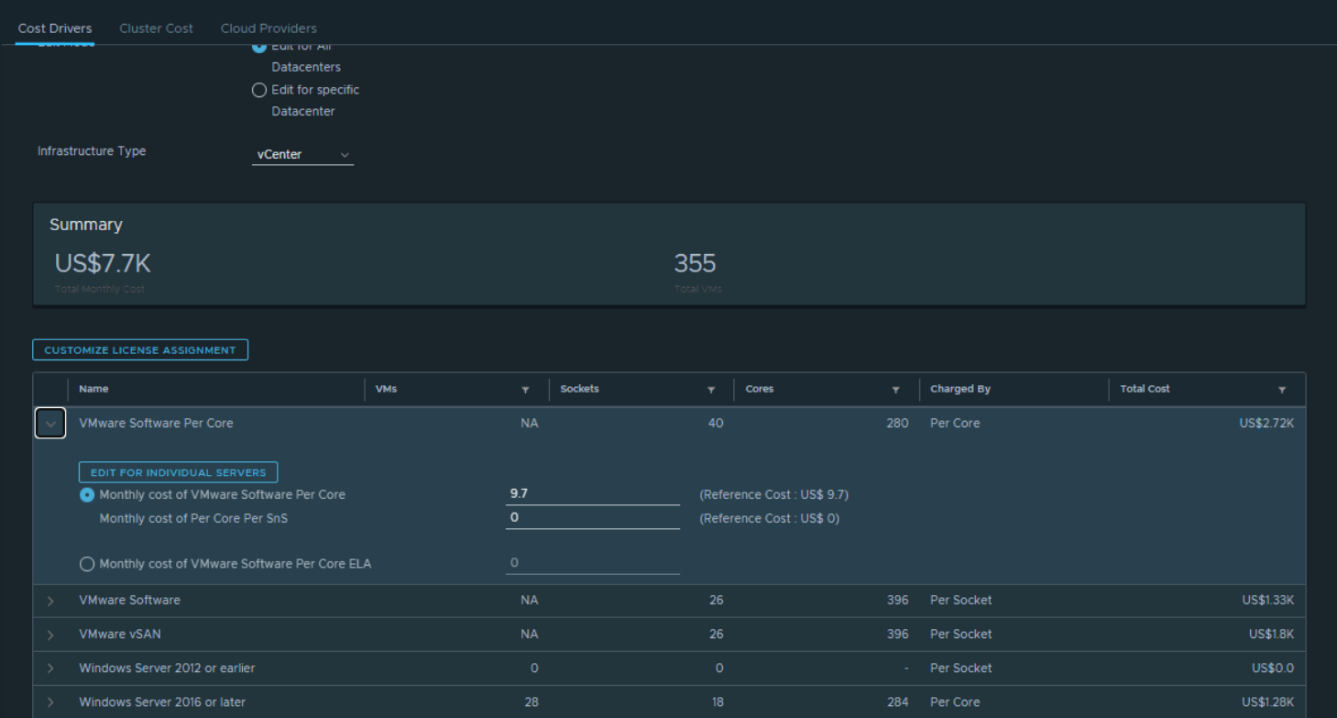Collapse the VMware Software Per Core row
This screenshot has height=718, width=1337.
coord(50,422)
